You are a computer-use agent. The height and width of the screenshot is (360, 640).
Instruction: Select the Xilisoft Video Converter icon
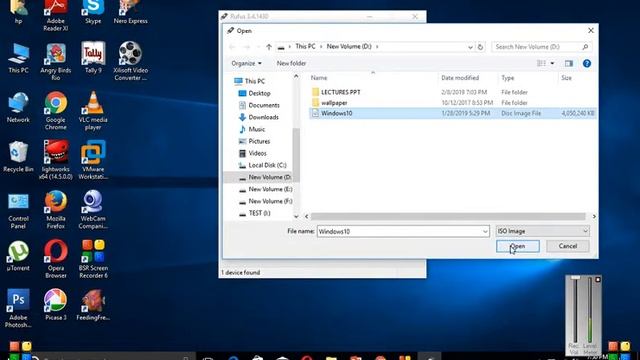point(130,62)
